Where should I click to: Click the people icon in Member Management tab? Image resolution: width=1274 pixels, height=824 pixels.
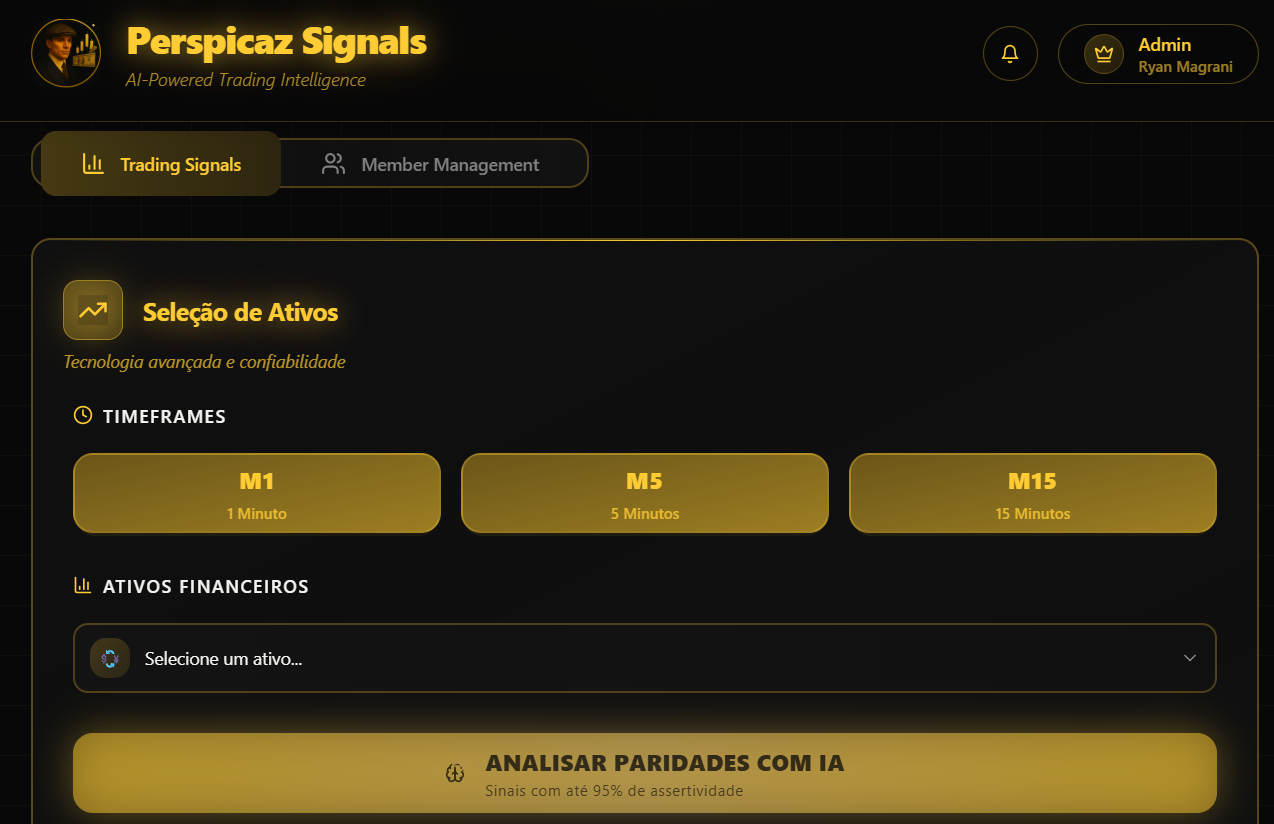click(333, 164)
